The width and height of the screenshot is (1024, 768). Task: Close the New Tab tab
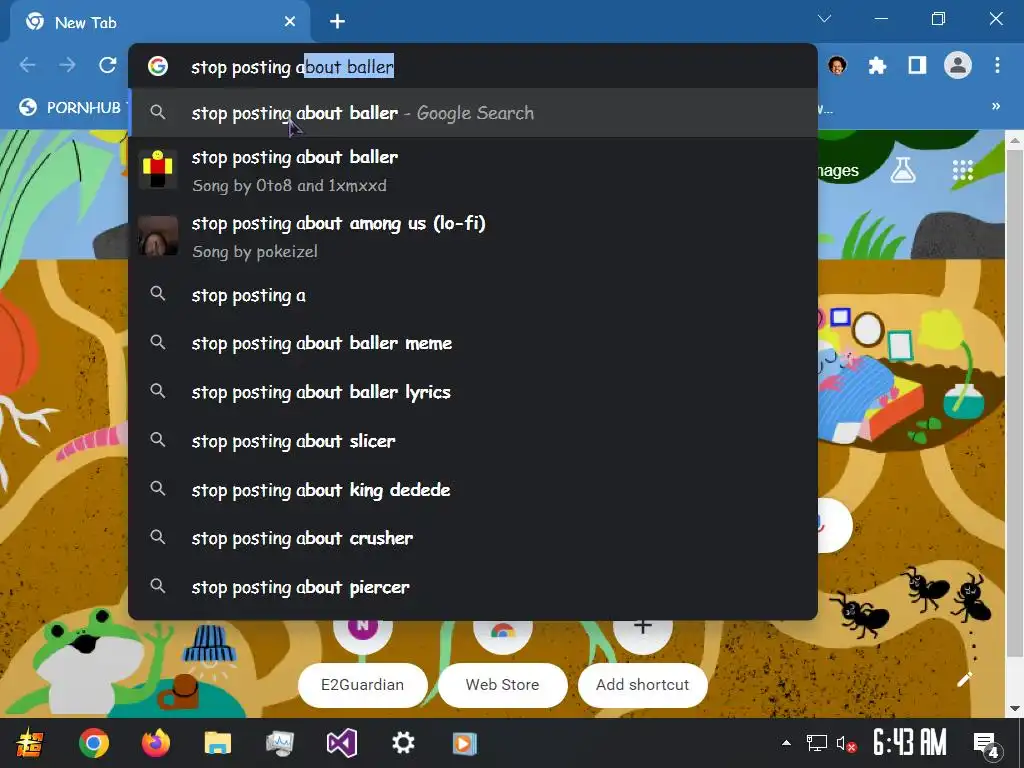290,22
